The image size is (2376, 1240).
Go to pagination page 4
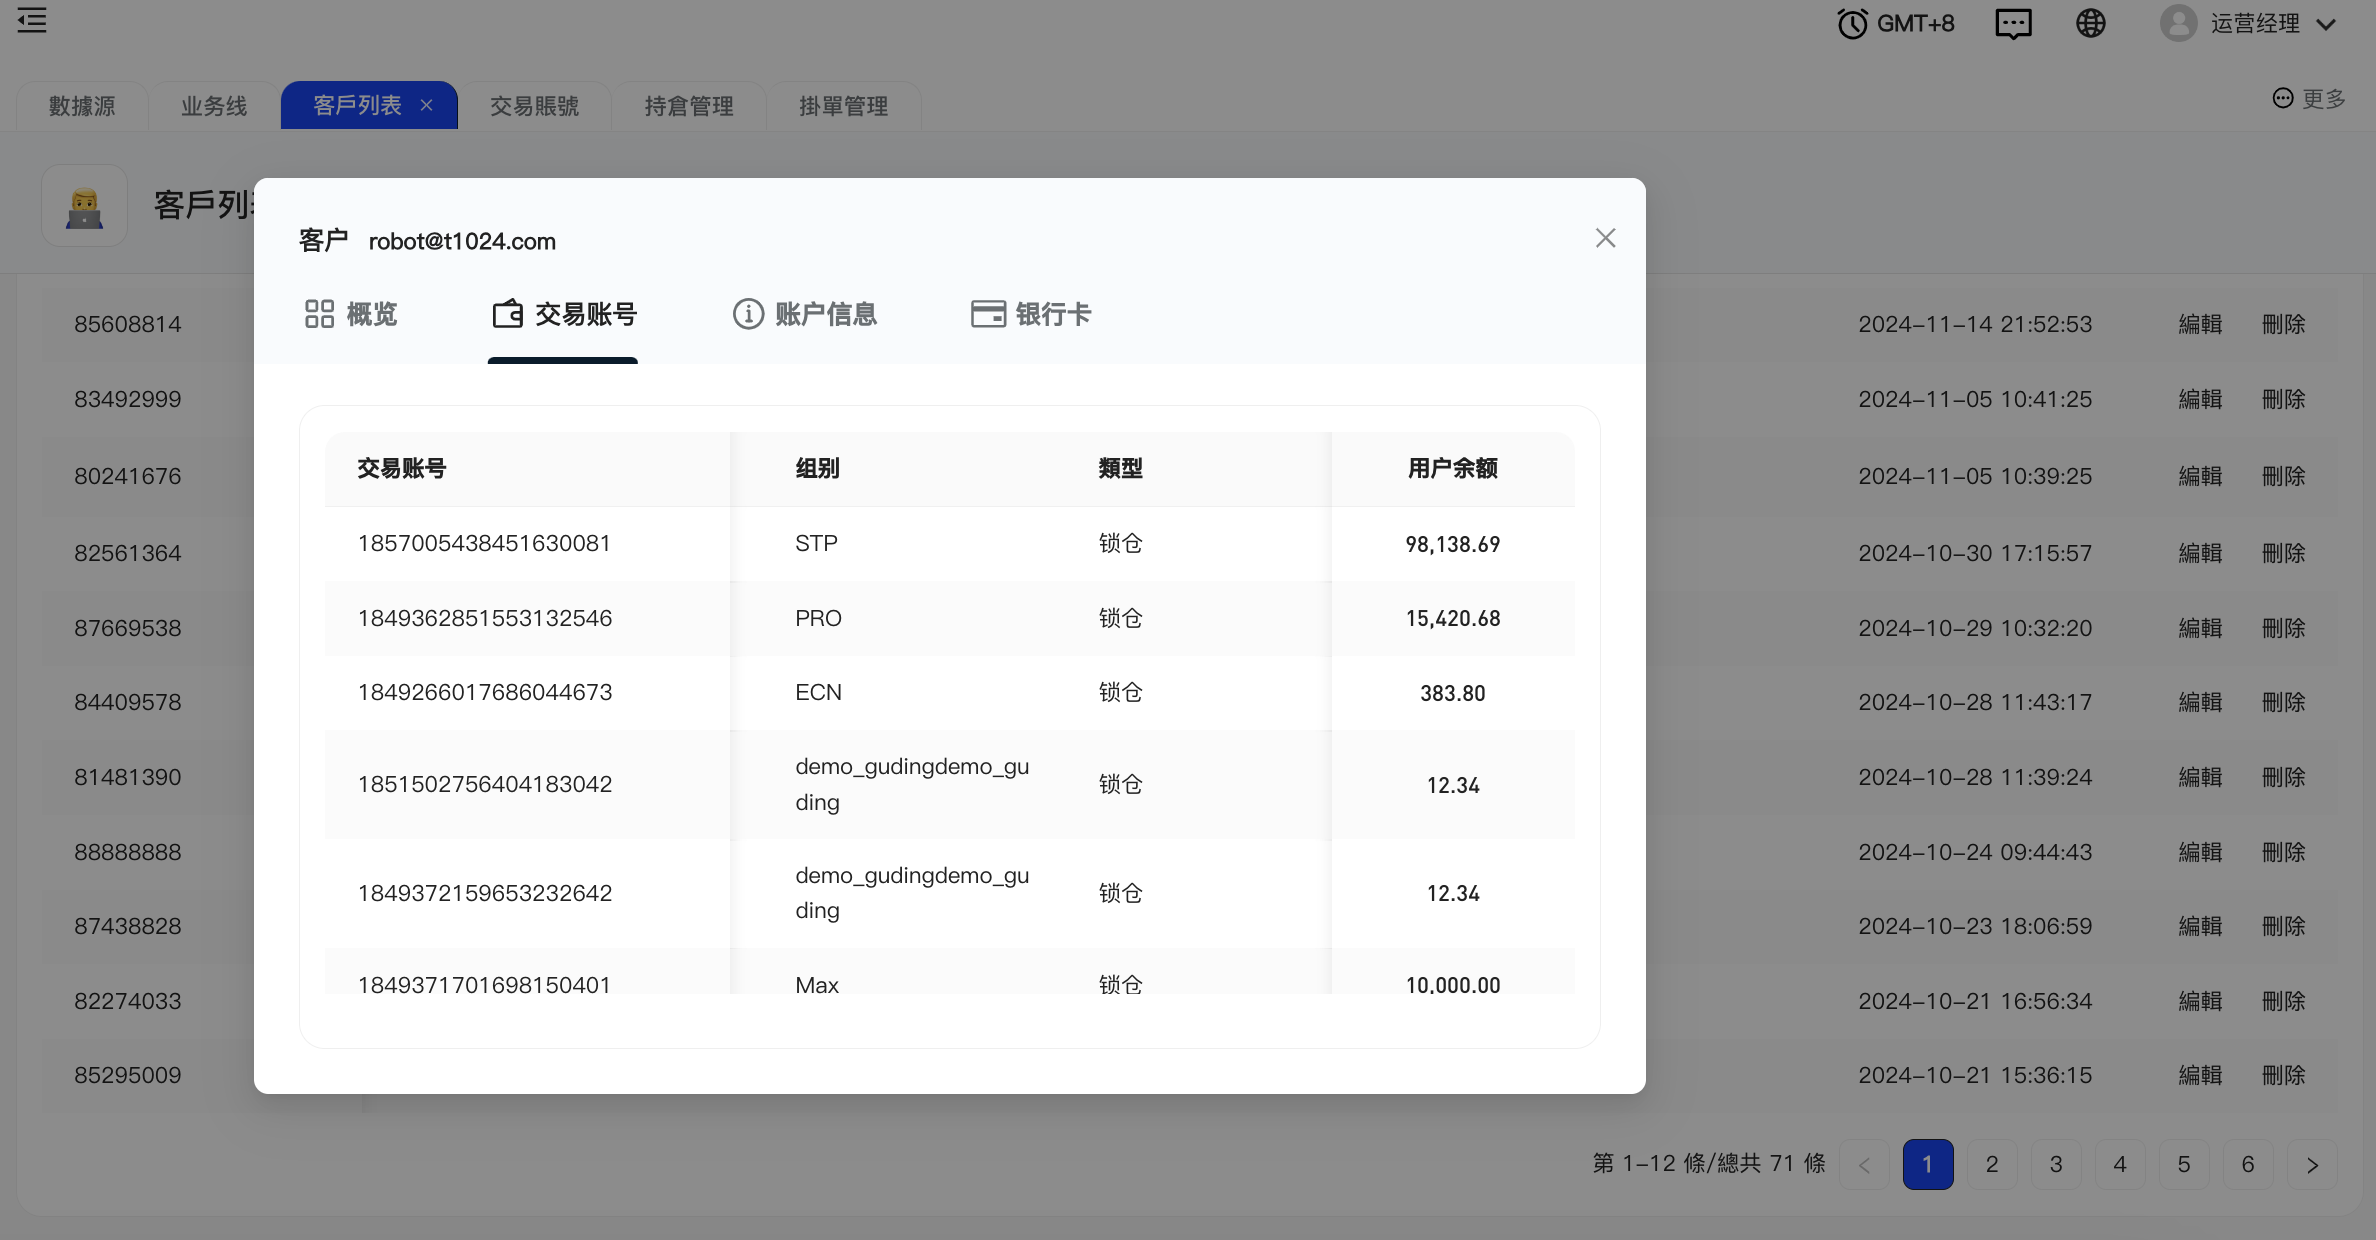2120,1165
